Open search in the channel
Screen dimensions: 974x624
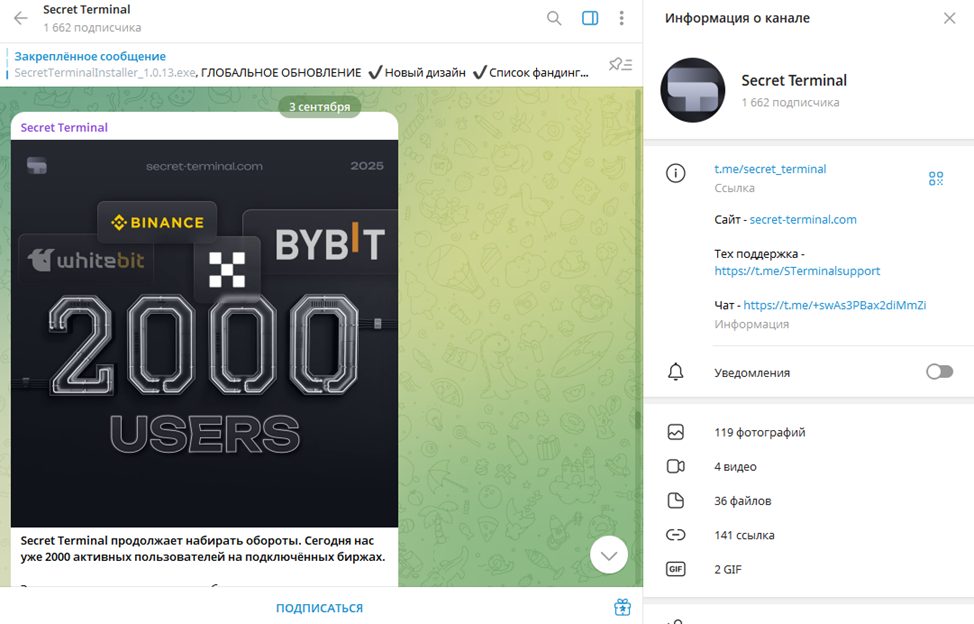(553, 18)
